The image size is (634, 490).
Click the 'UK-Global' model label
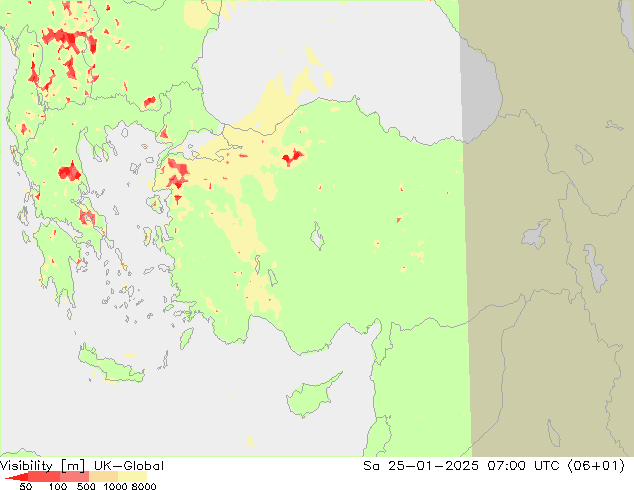[129, 466]
